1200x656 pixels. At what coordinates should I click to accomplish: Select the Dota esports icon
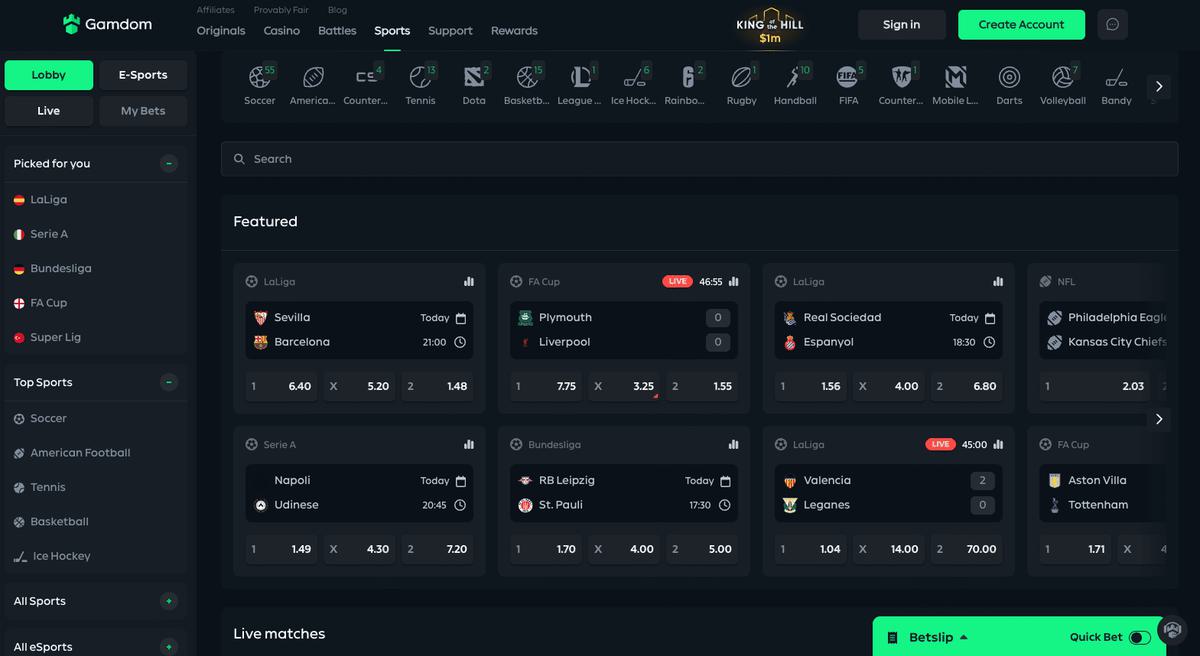tap(474, 78)
